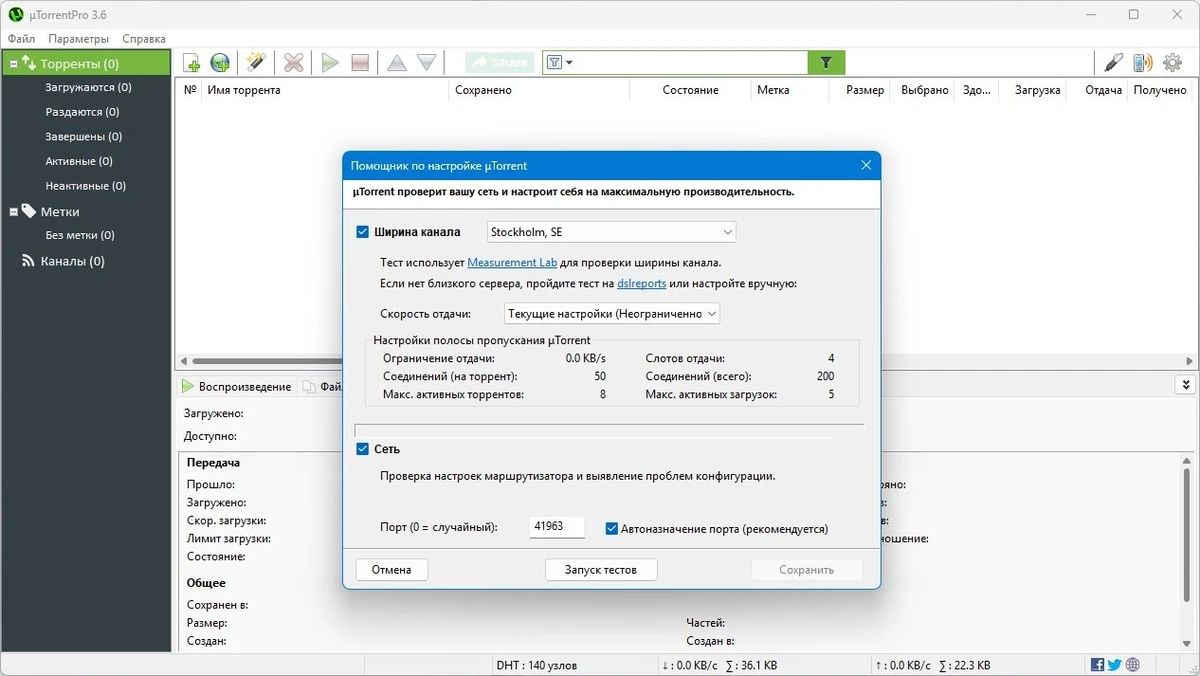Image resolution: width=1200 pixels, height=676 pixels.
Task: Sort by Состояние column header
Action: coord(690,90)
